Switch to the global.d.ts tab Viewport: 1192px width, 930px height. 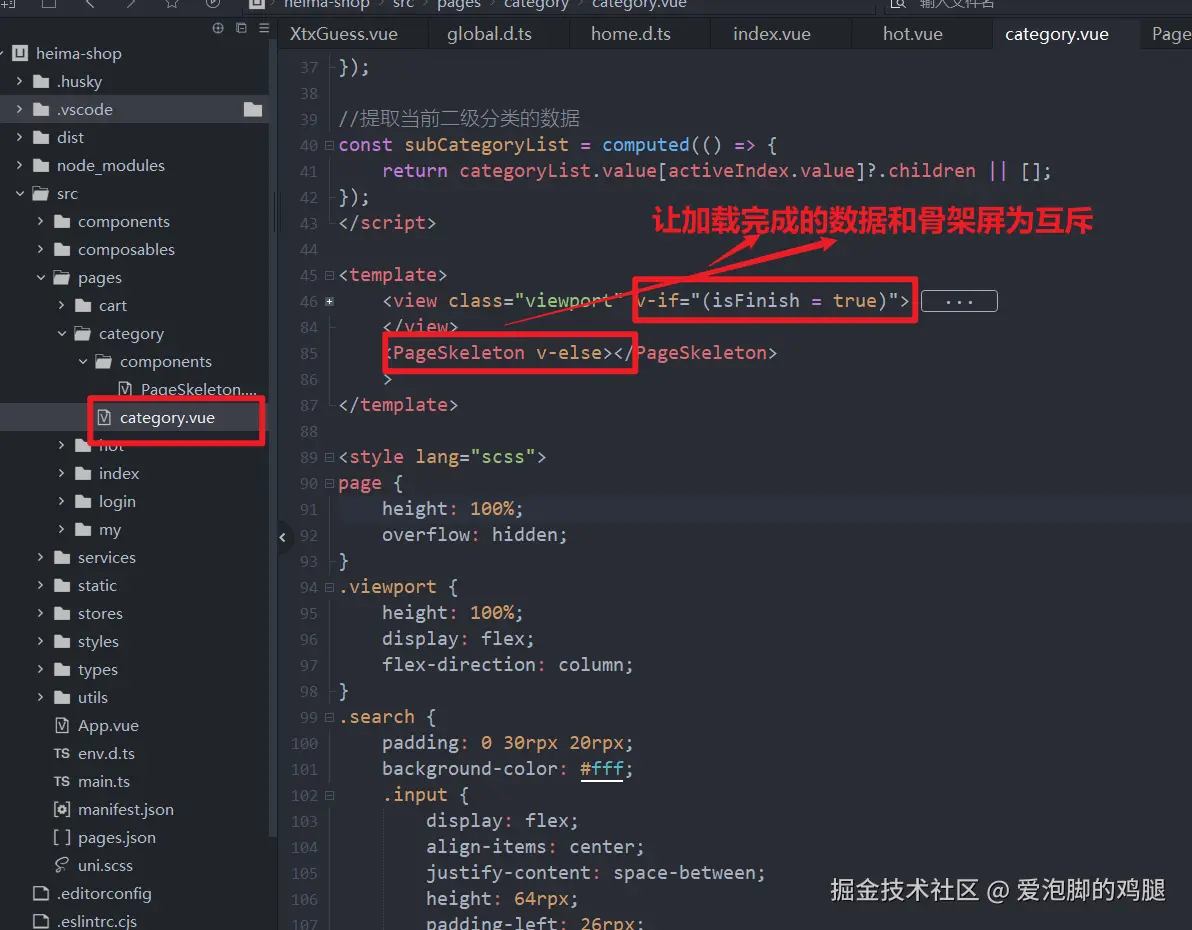(x=490, y=34)
